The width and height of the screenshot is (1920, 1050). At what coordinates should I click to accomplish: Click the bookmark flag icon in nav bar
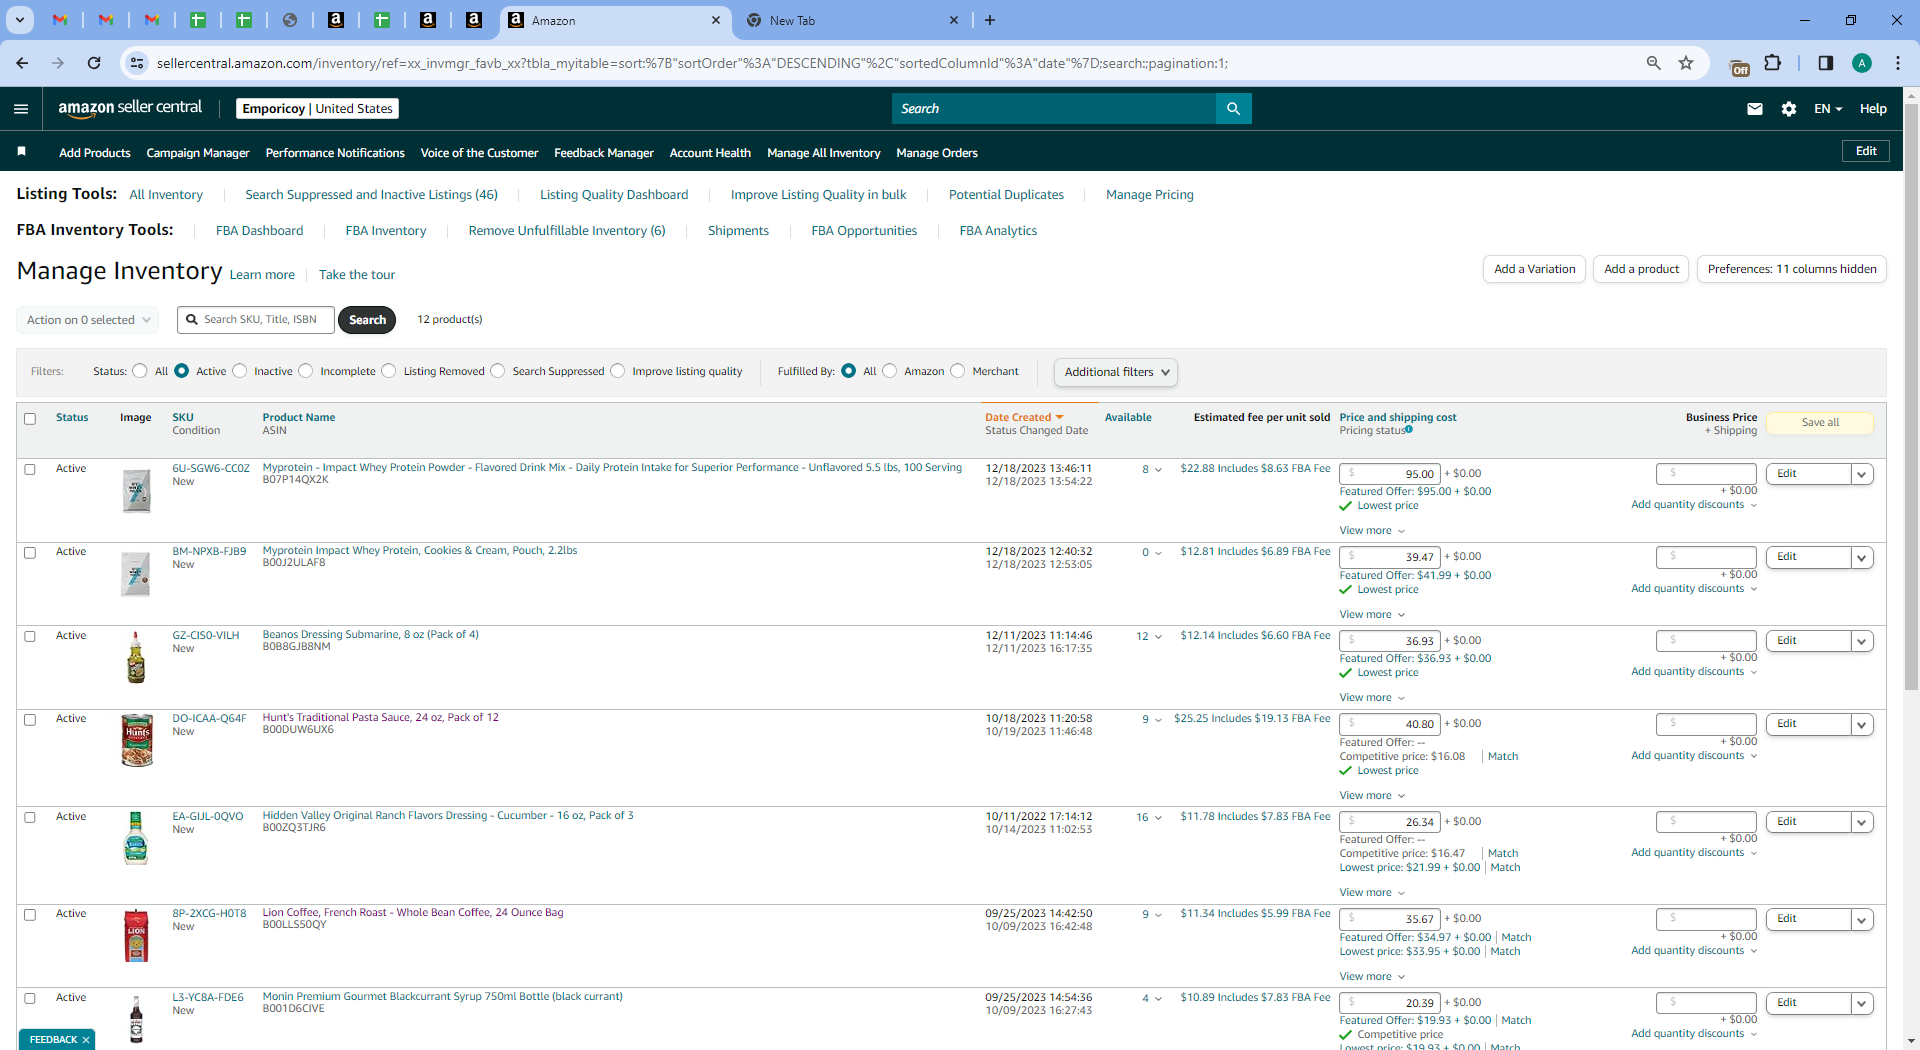[x=22, y=152]
